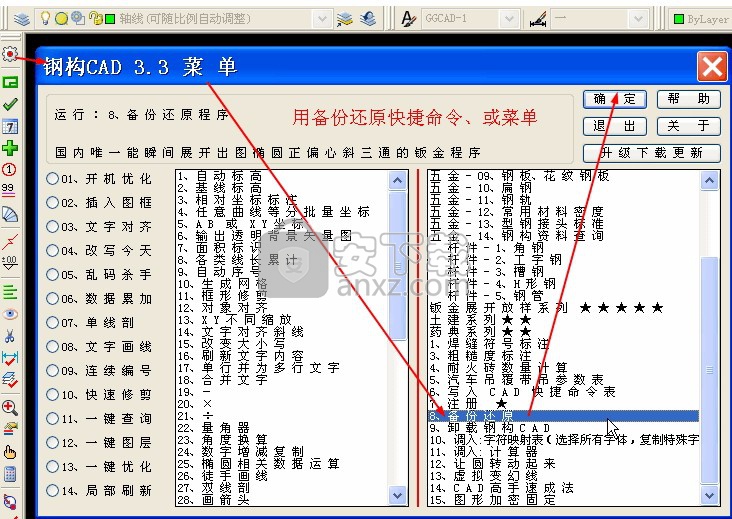Click the green text align lines icon
This screenshot has height=519, width=732.
click(x=10, y=292)
